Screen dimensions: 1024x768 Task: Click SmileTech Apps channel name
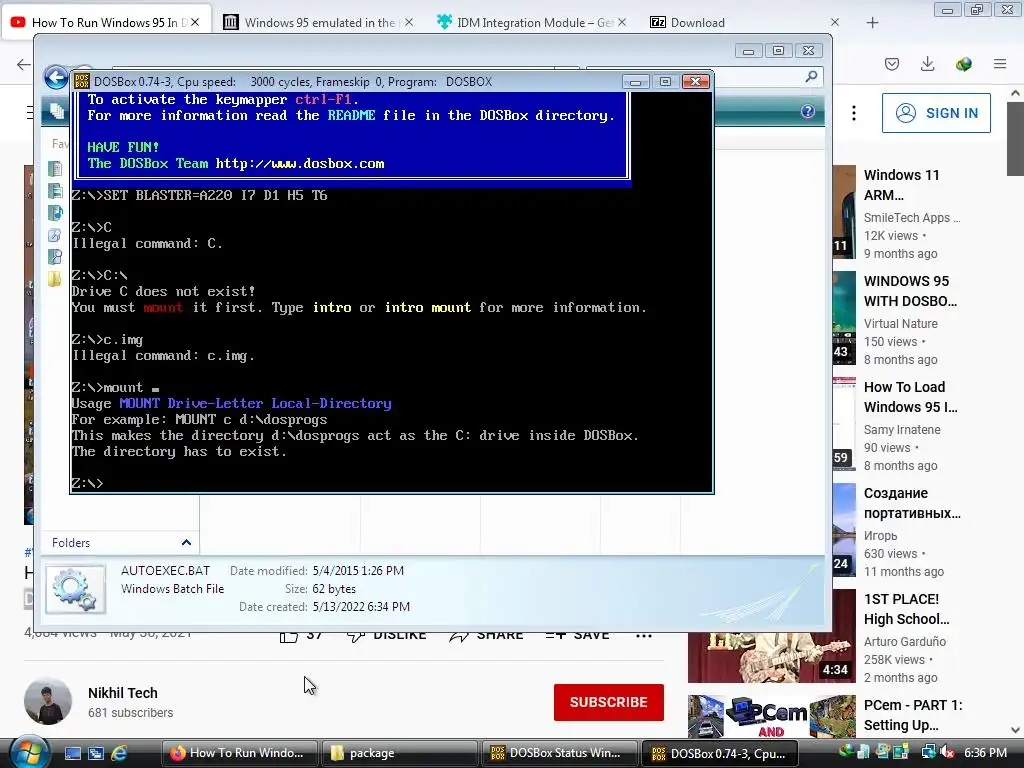click(912, 217)
